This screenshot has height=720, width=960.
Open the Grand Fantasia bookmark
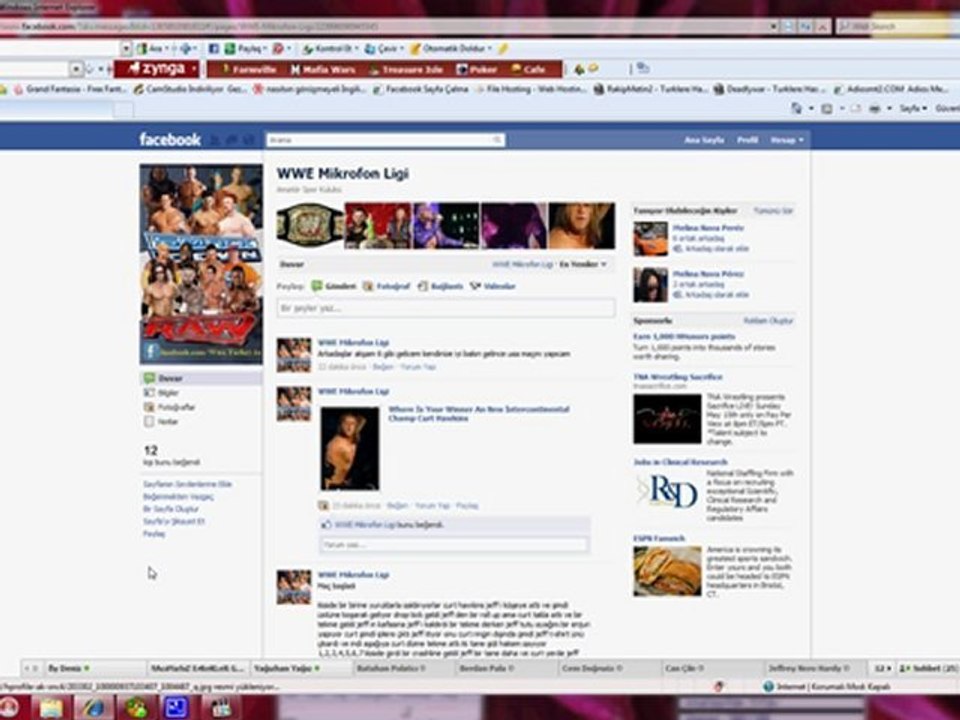click(70, 89)
